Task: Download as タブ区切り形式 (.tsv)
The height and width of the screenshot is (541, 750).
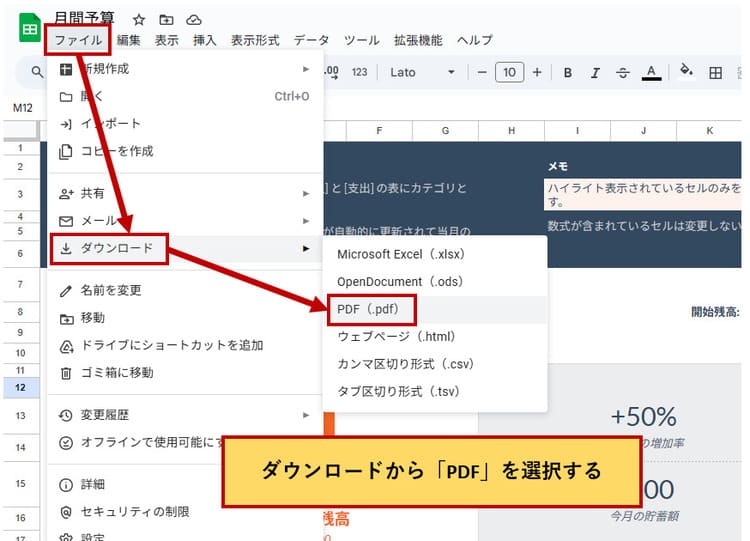Action: click(x=435, y=392)
